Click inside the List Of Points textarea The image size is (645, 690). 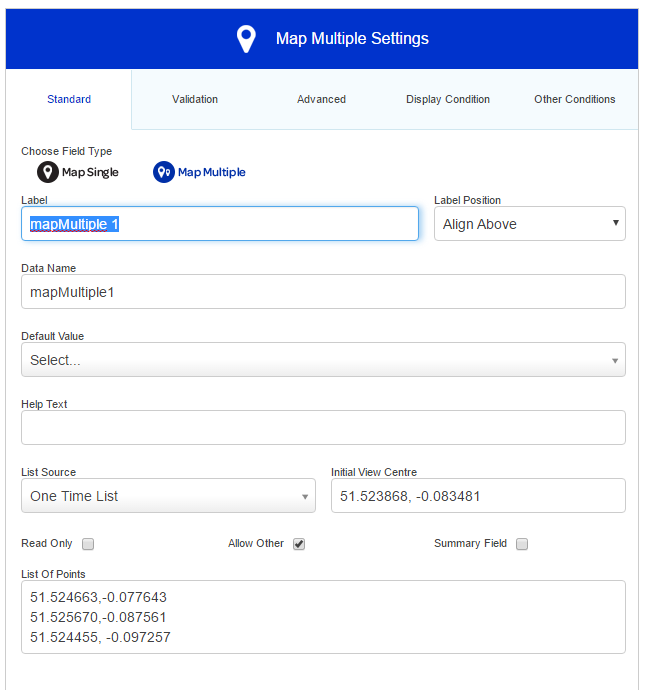point(323,617)
